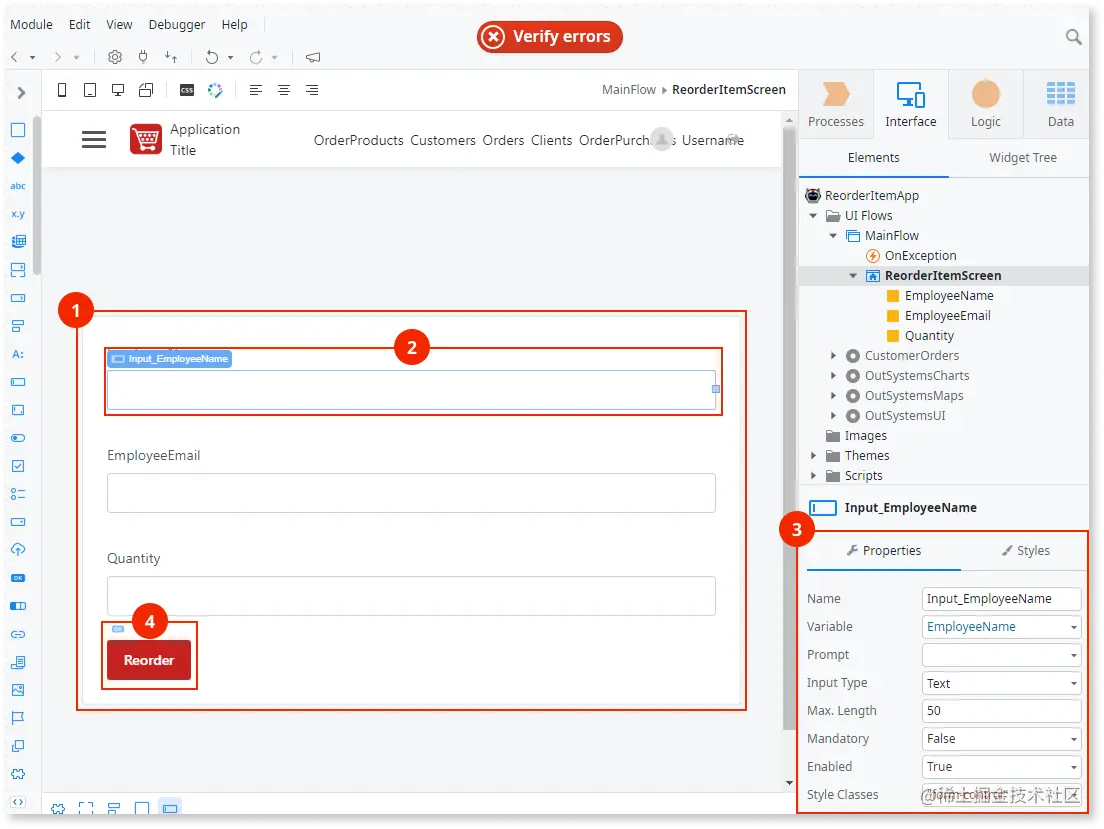The image size is (1104, 829).
Task: Switch to the Widget Tree tab
Action: point(1022,158)
